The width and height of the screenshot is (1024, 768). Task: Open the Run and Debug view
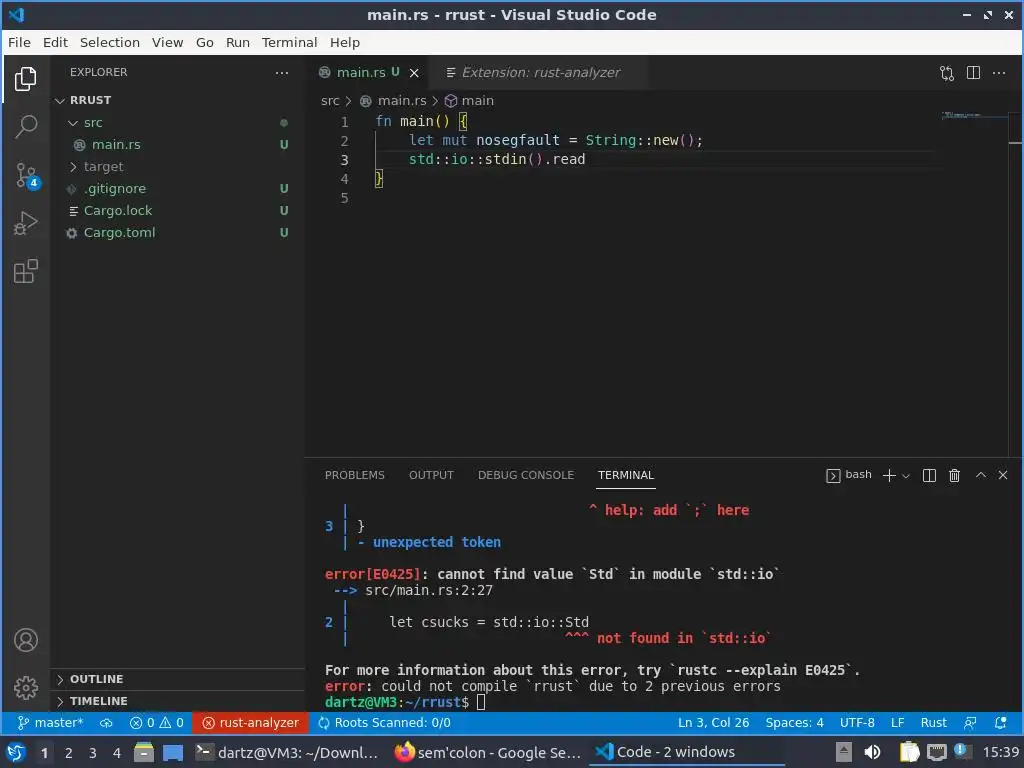25,223
